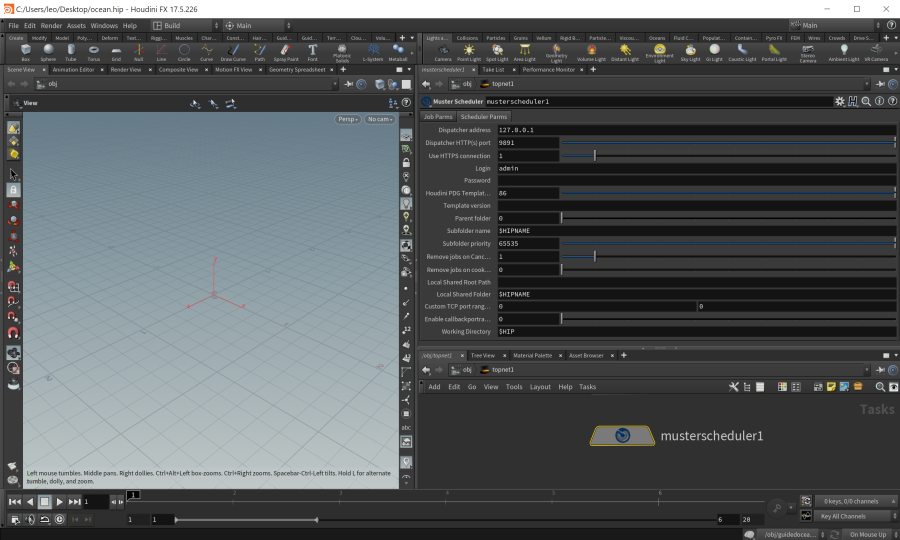Toggle Enable callback port range setting
This screenshot has width=900, height=540.
(528, 319)
